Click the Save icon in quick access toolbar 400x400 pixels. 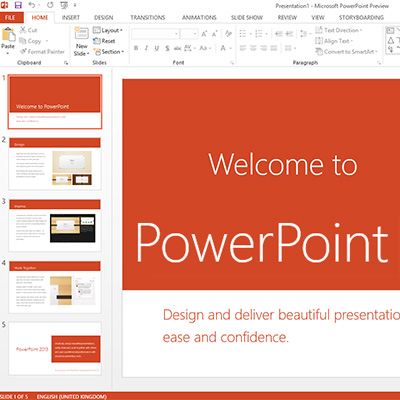(x=18, y=5)
